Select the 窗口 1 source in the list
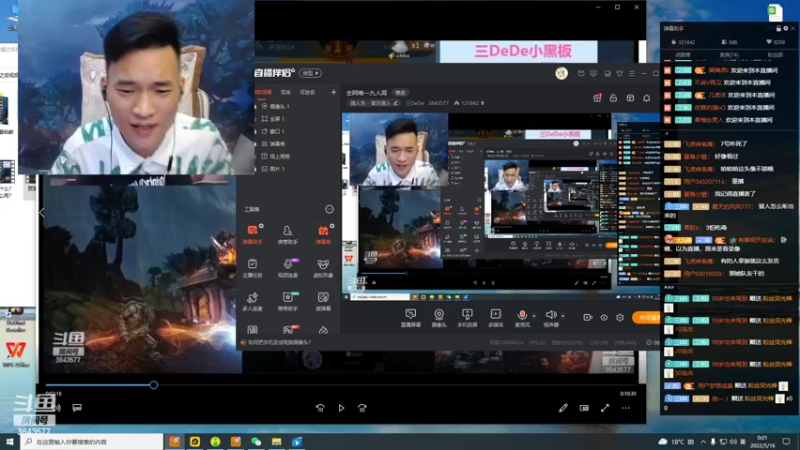 click(273, 131)
